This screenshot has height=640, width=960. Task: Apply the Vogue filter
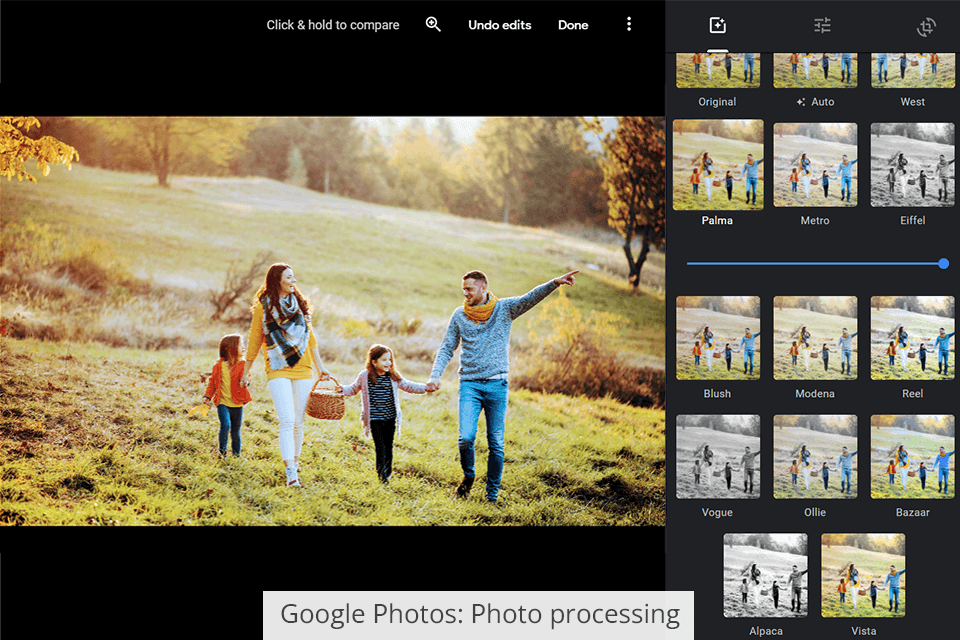click(x=718, y=456)
